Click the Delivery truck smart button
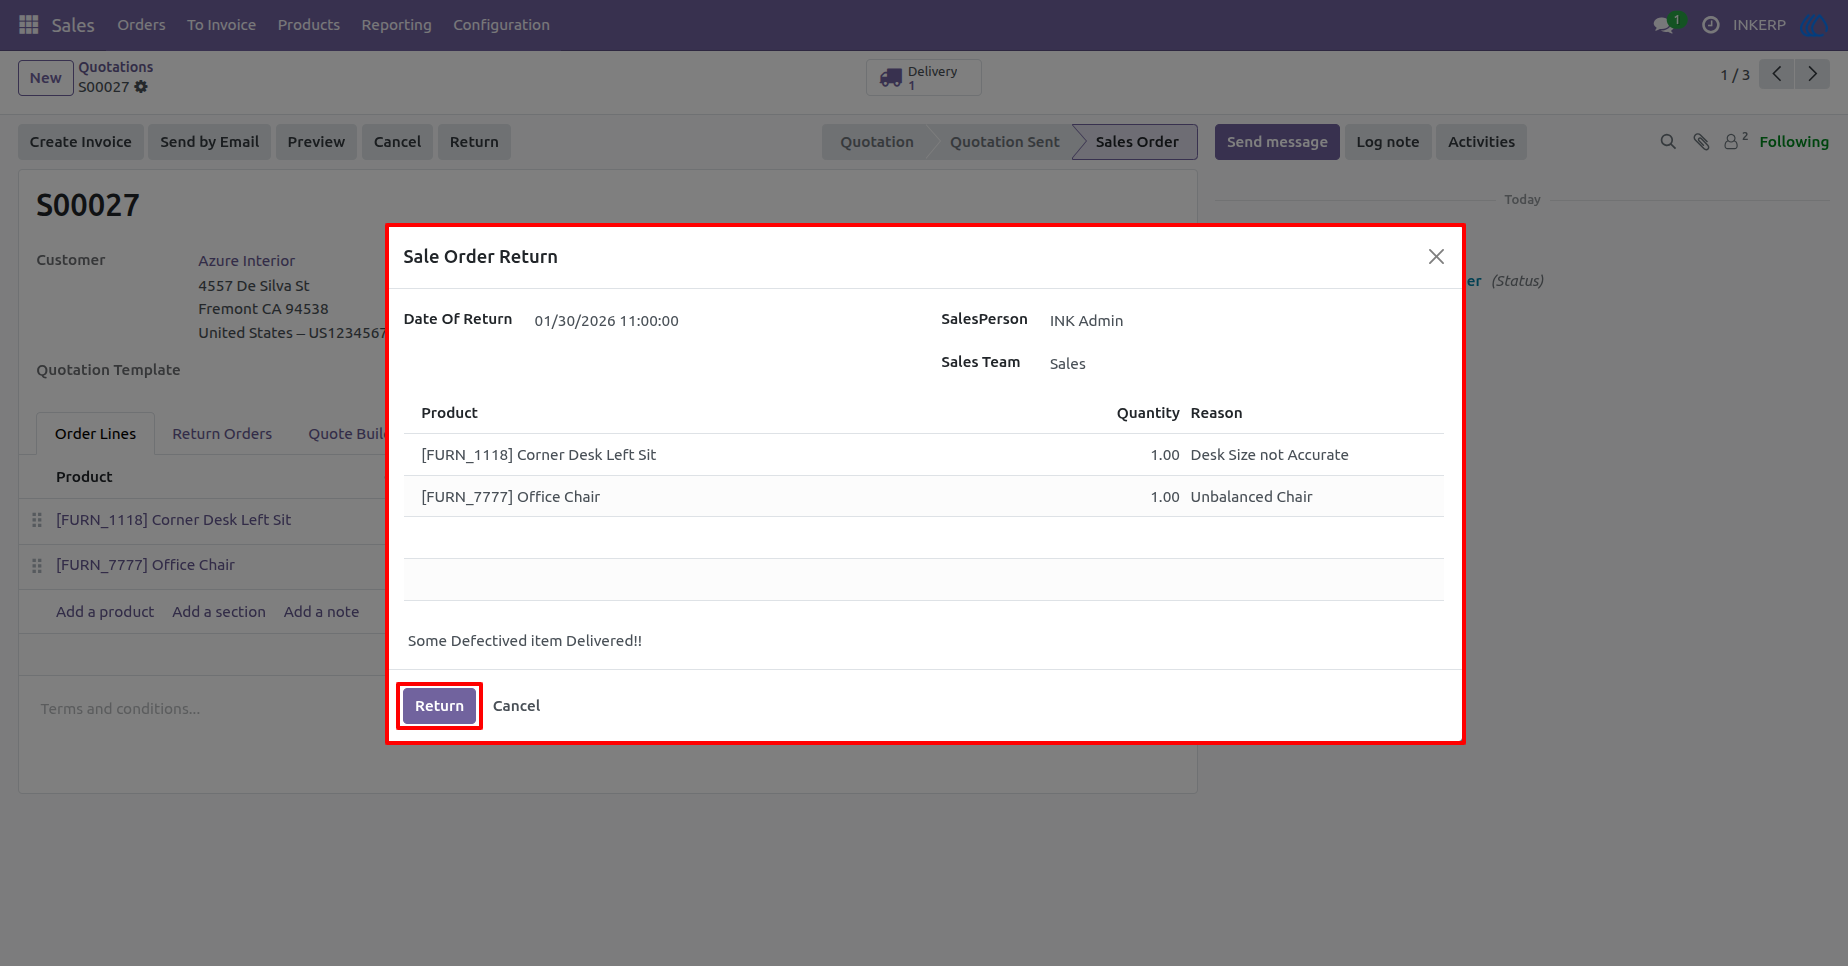The width and height of the screenshot is (1848, 966). [x=923, y=77]
